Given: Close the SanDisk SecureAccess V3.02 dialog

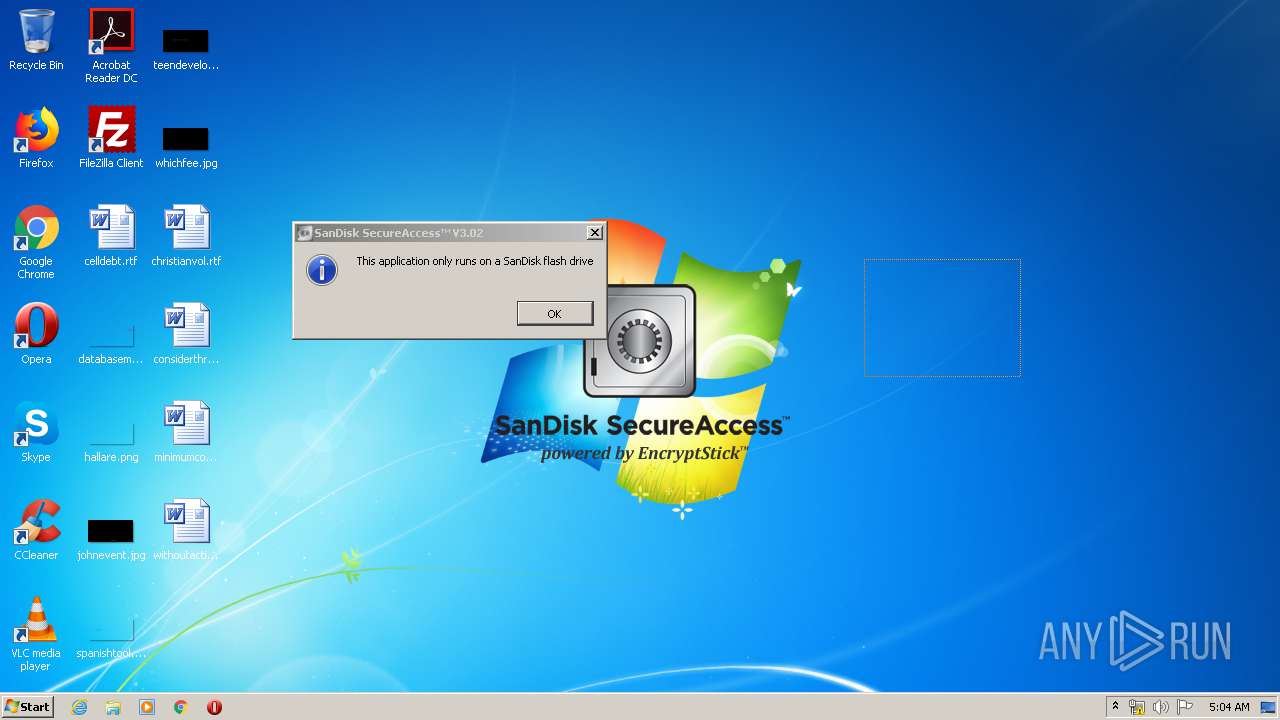Looking at the screenshot, I should [x=594, y=232].
